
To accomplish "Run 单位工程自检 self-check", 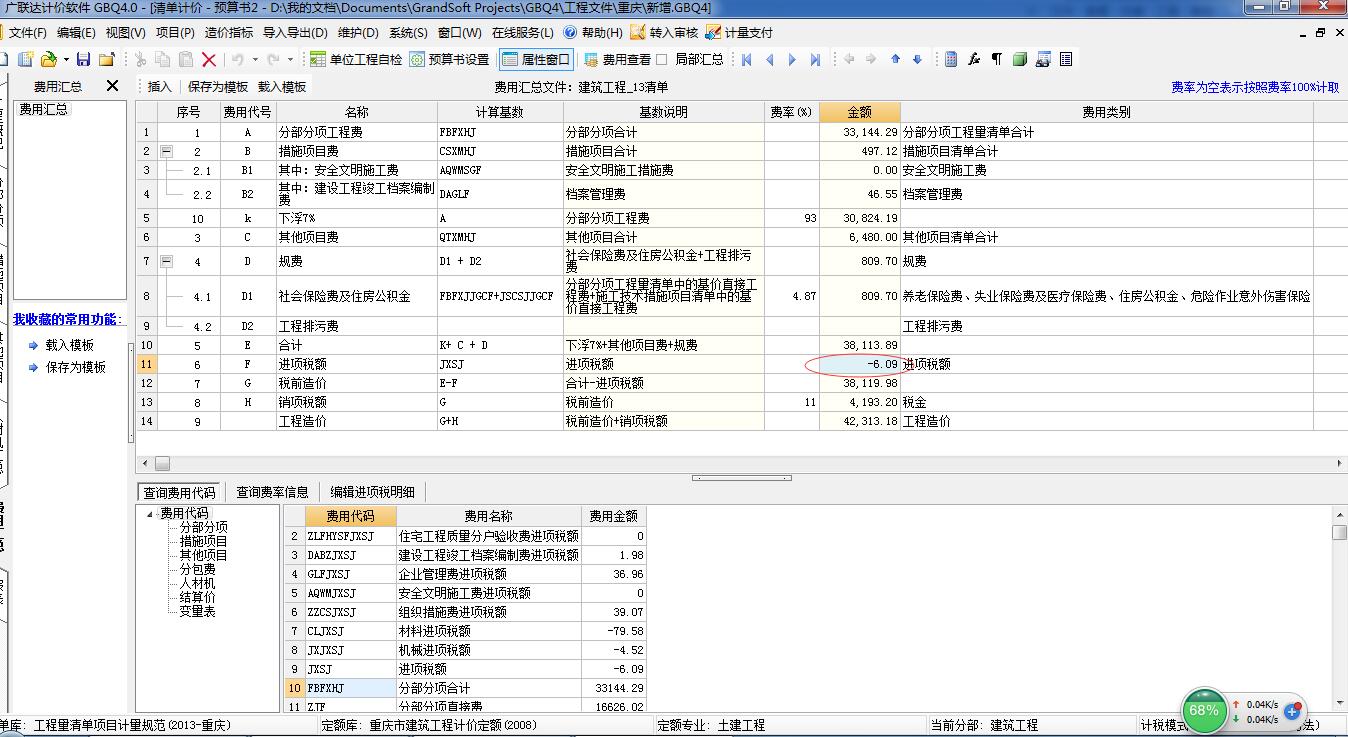I will pyautogui.click(x=356, y=60).
